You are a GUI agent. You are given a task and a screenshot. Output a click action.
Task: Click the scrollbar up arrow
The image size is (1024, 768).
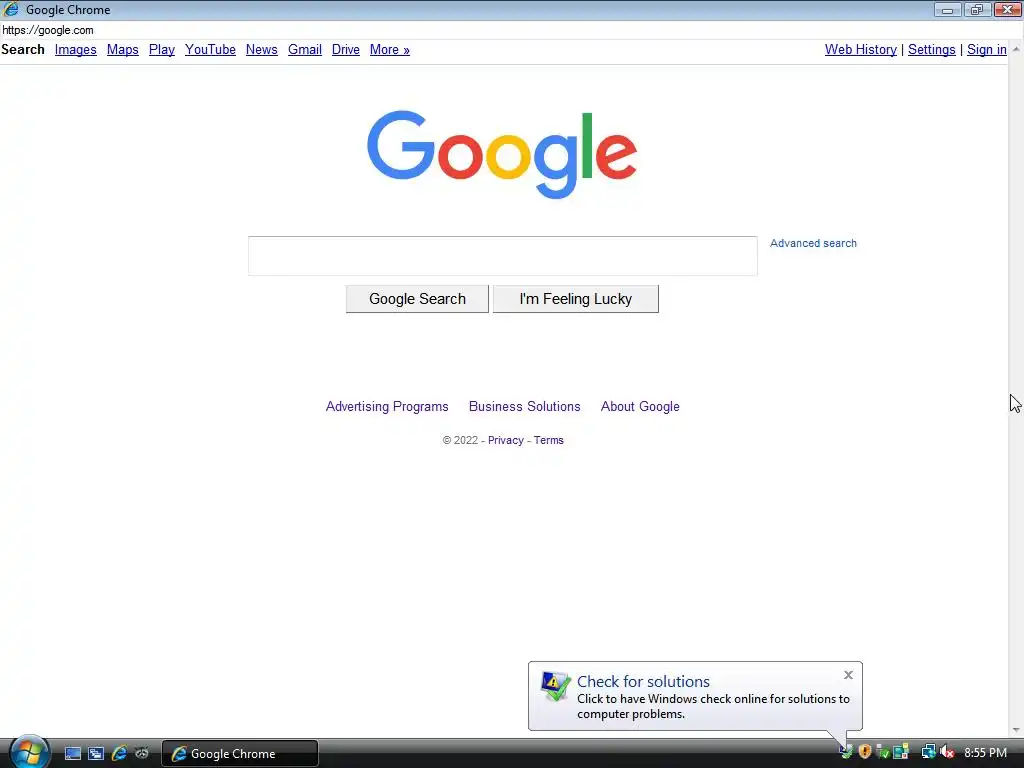coord(1016,49)
